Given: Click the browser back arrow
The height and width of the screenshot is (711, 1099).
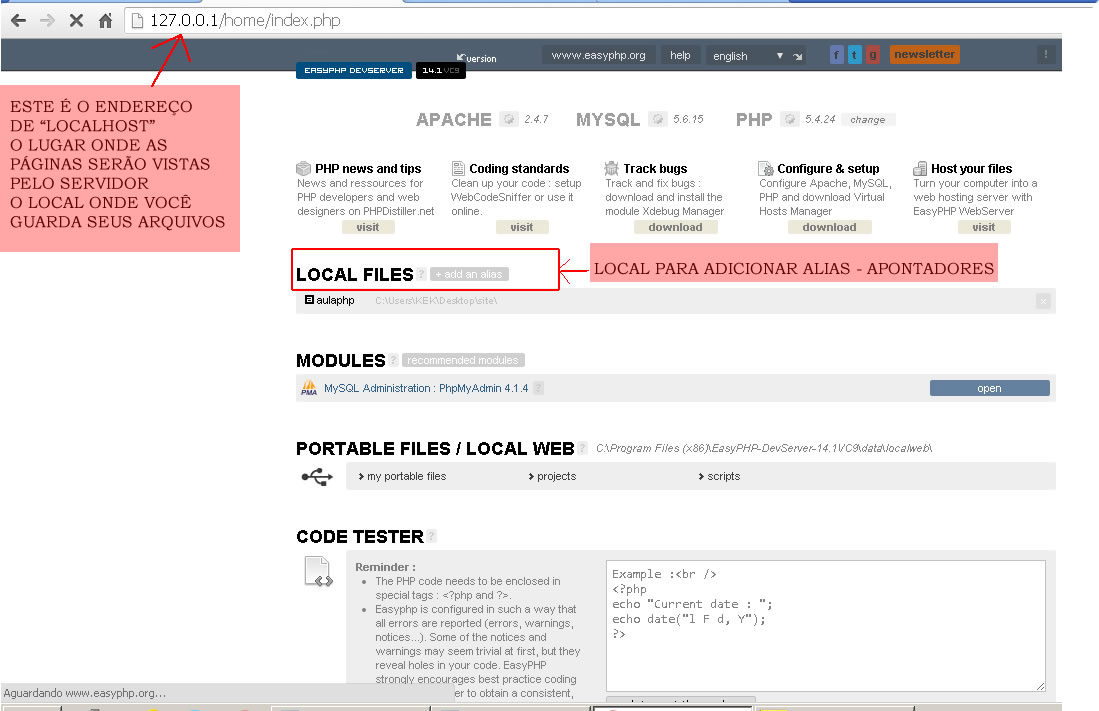Looking at the screenshot, I should [19, 20].
